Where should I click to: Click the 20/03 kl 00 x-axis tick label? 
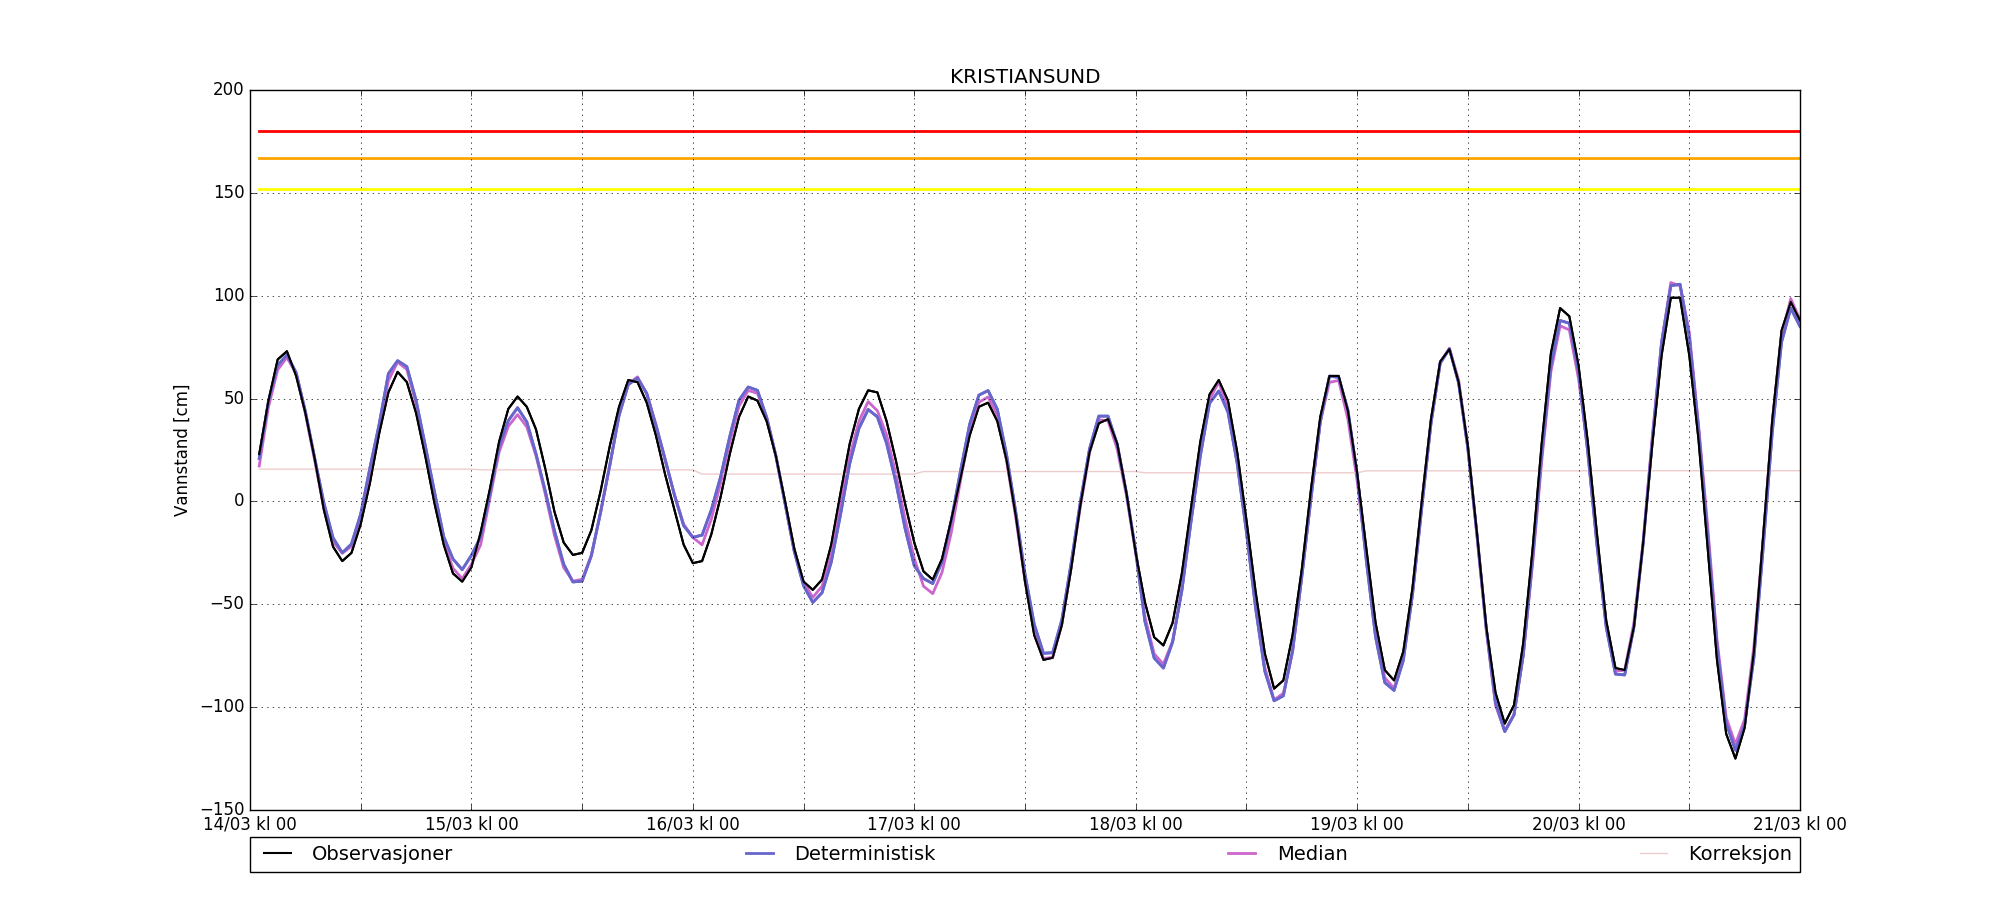1578,825
